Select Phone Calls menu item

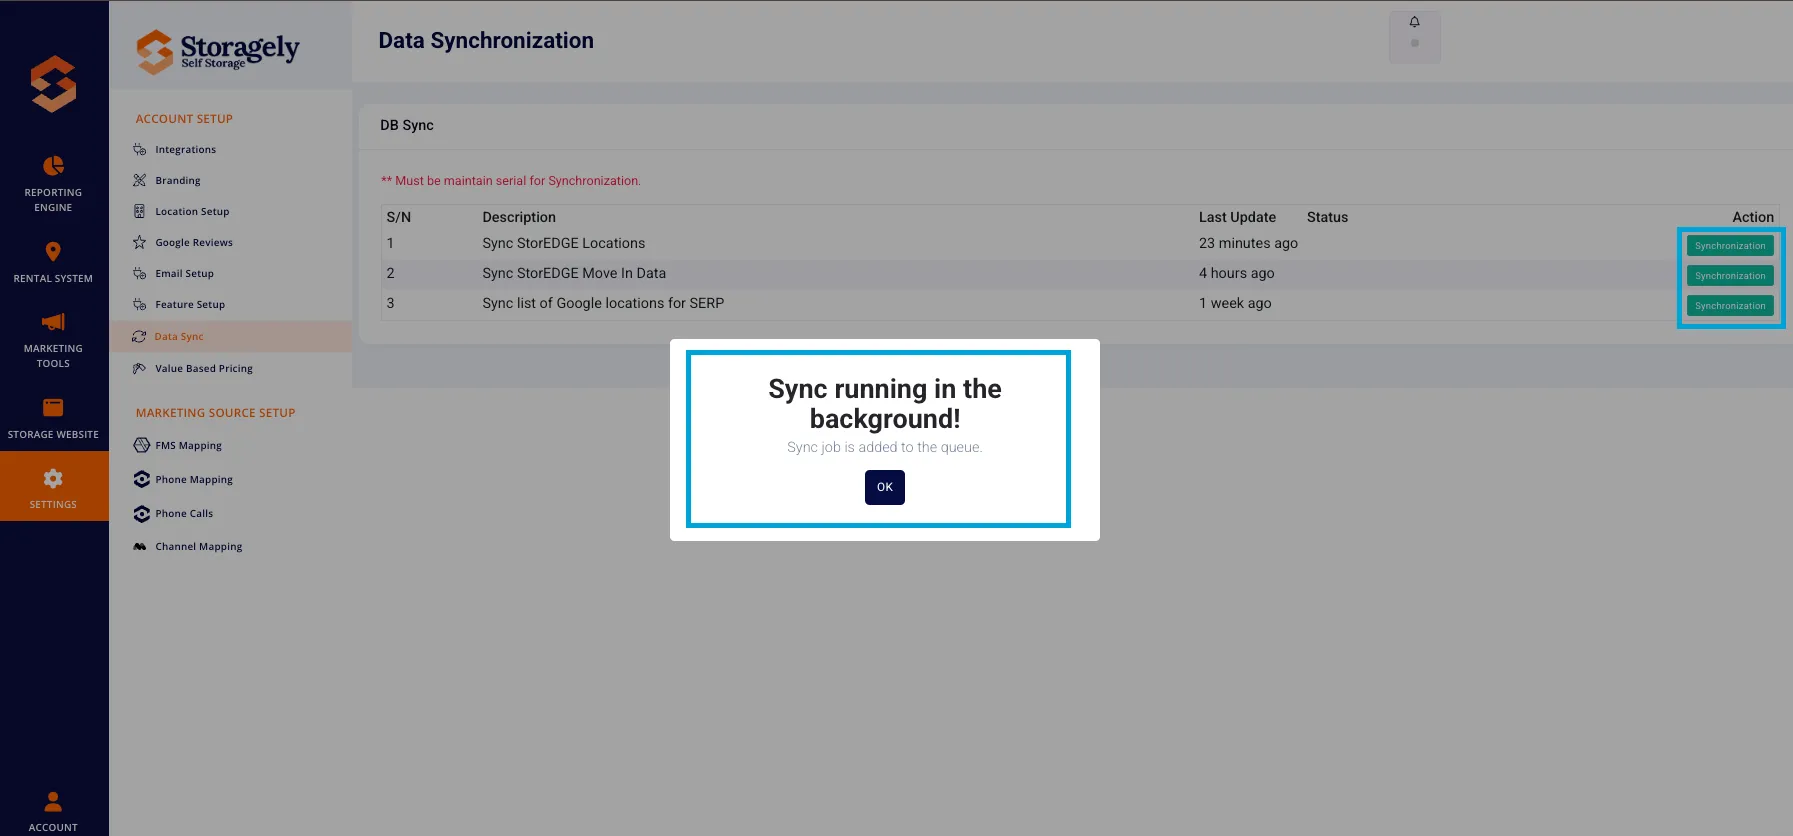(x=184, y=514)
